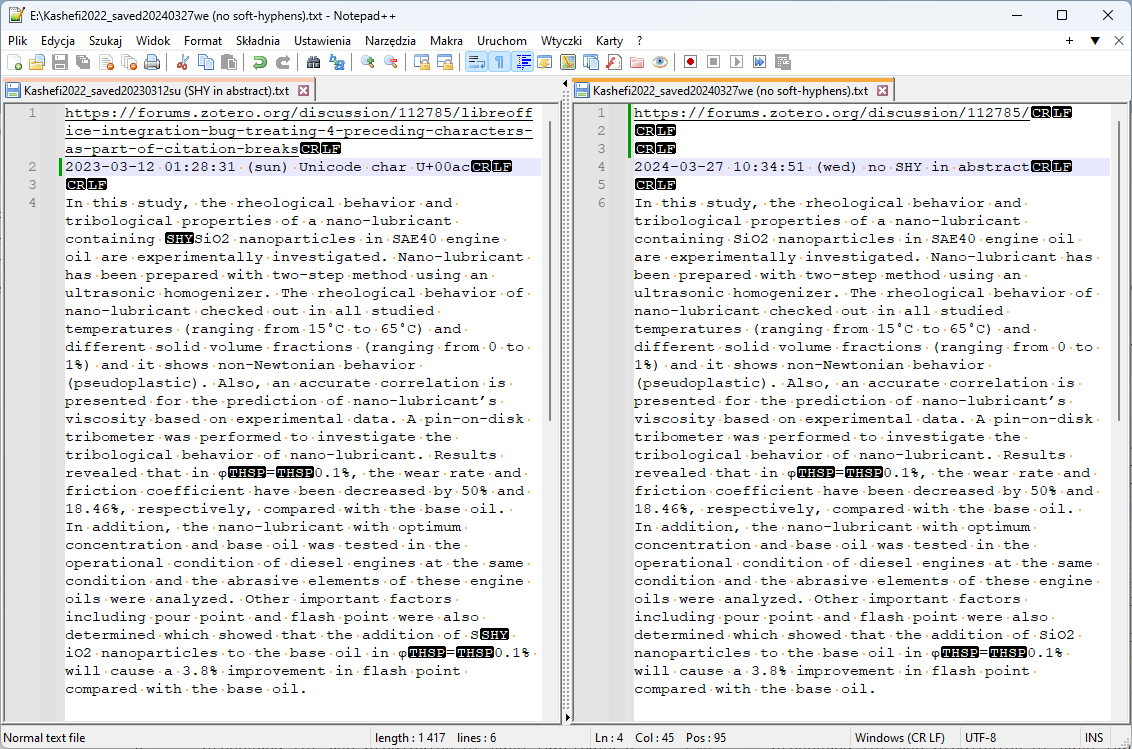Start macro recording with red dot icon

coord(690,62)
